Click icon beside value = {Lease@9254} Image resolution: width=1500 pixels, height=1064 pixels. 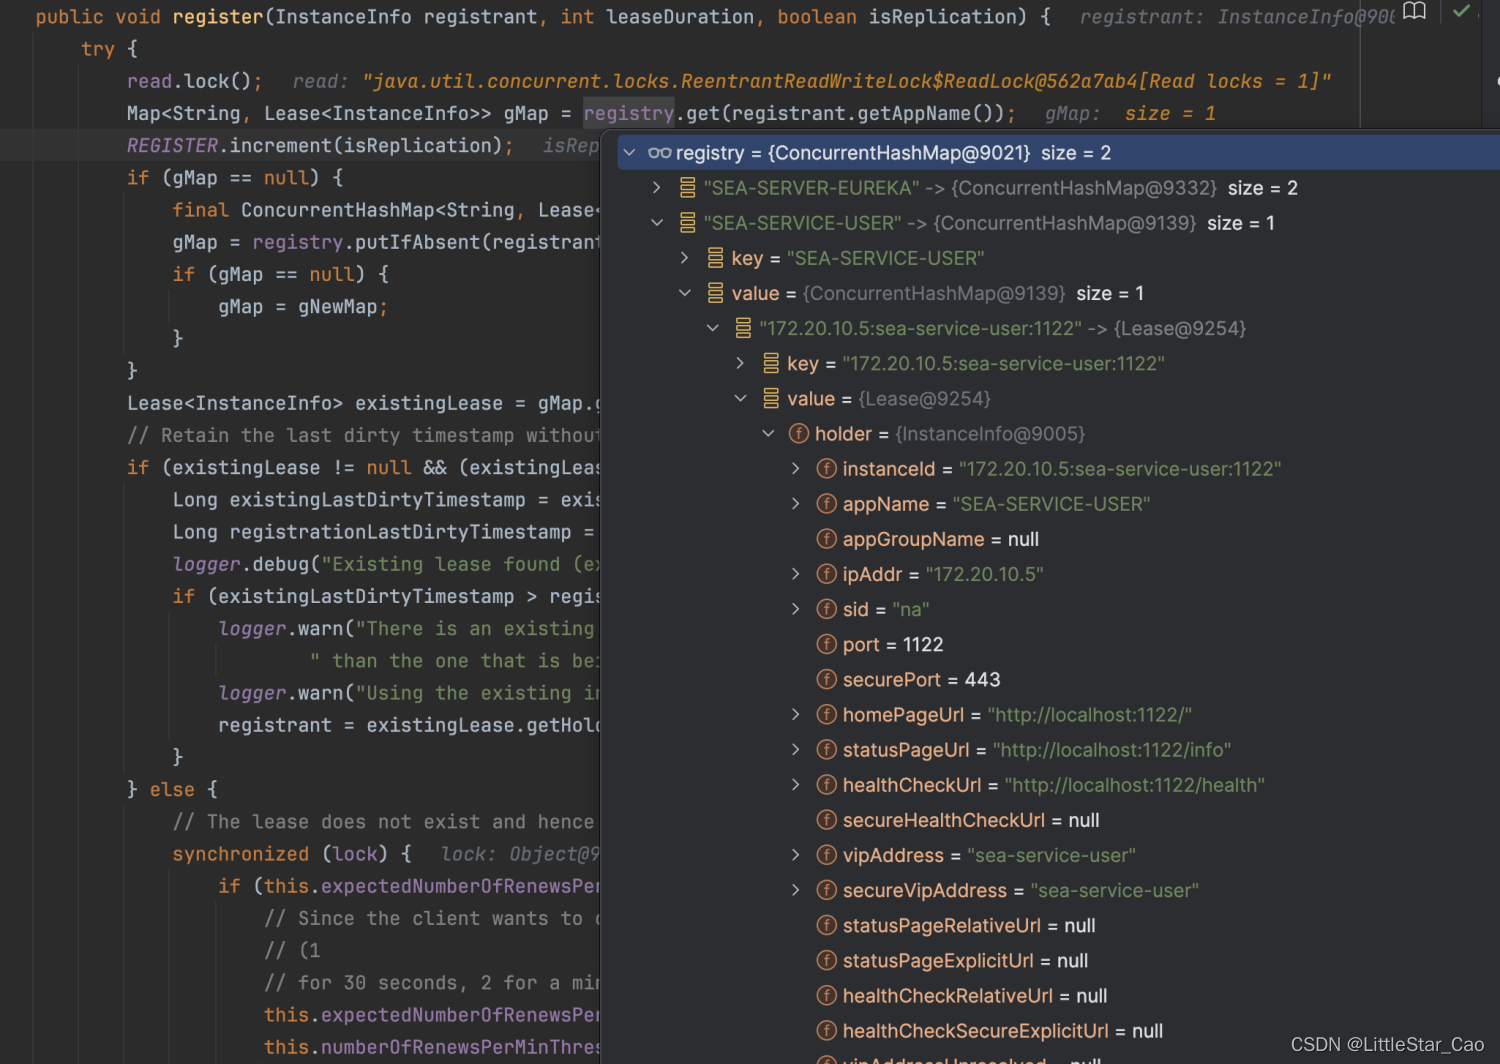771,398
